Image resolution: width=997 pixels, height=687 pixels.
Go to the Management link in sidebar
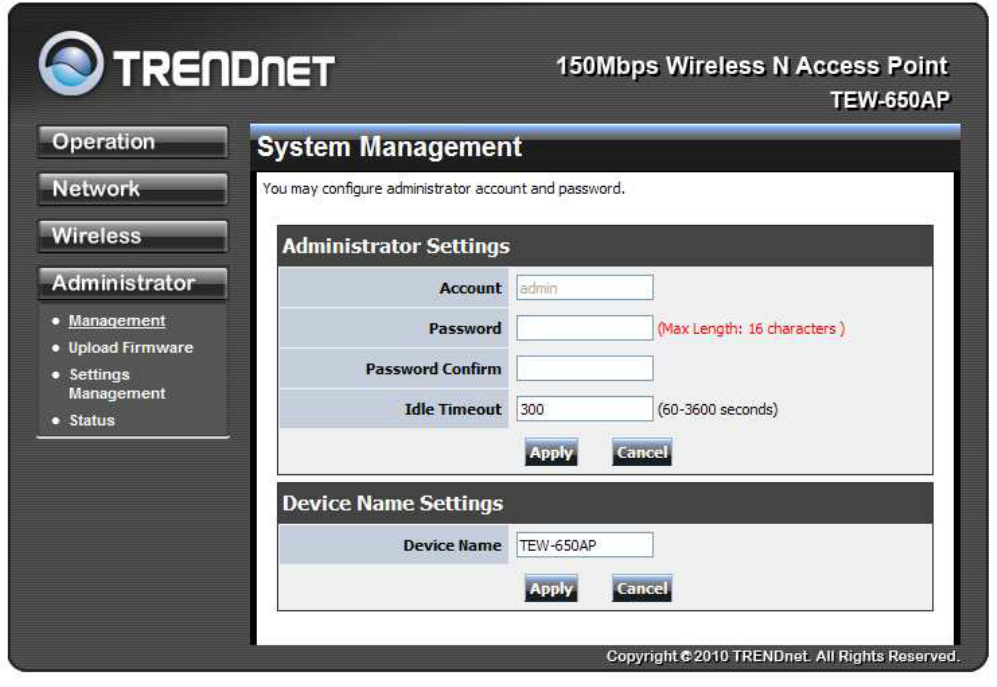[x=117, y=321]
